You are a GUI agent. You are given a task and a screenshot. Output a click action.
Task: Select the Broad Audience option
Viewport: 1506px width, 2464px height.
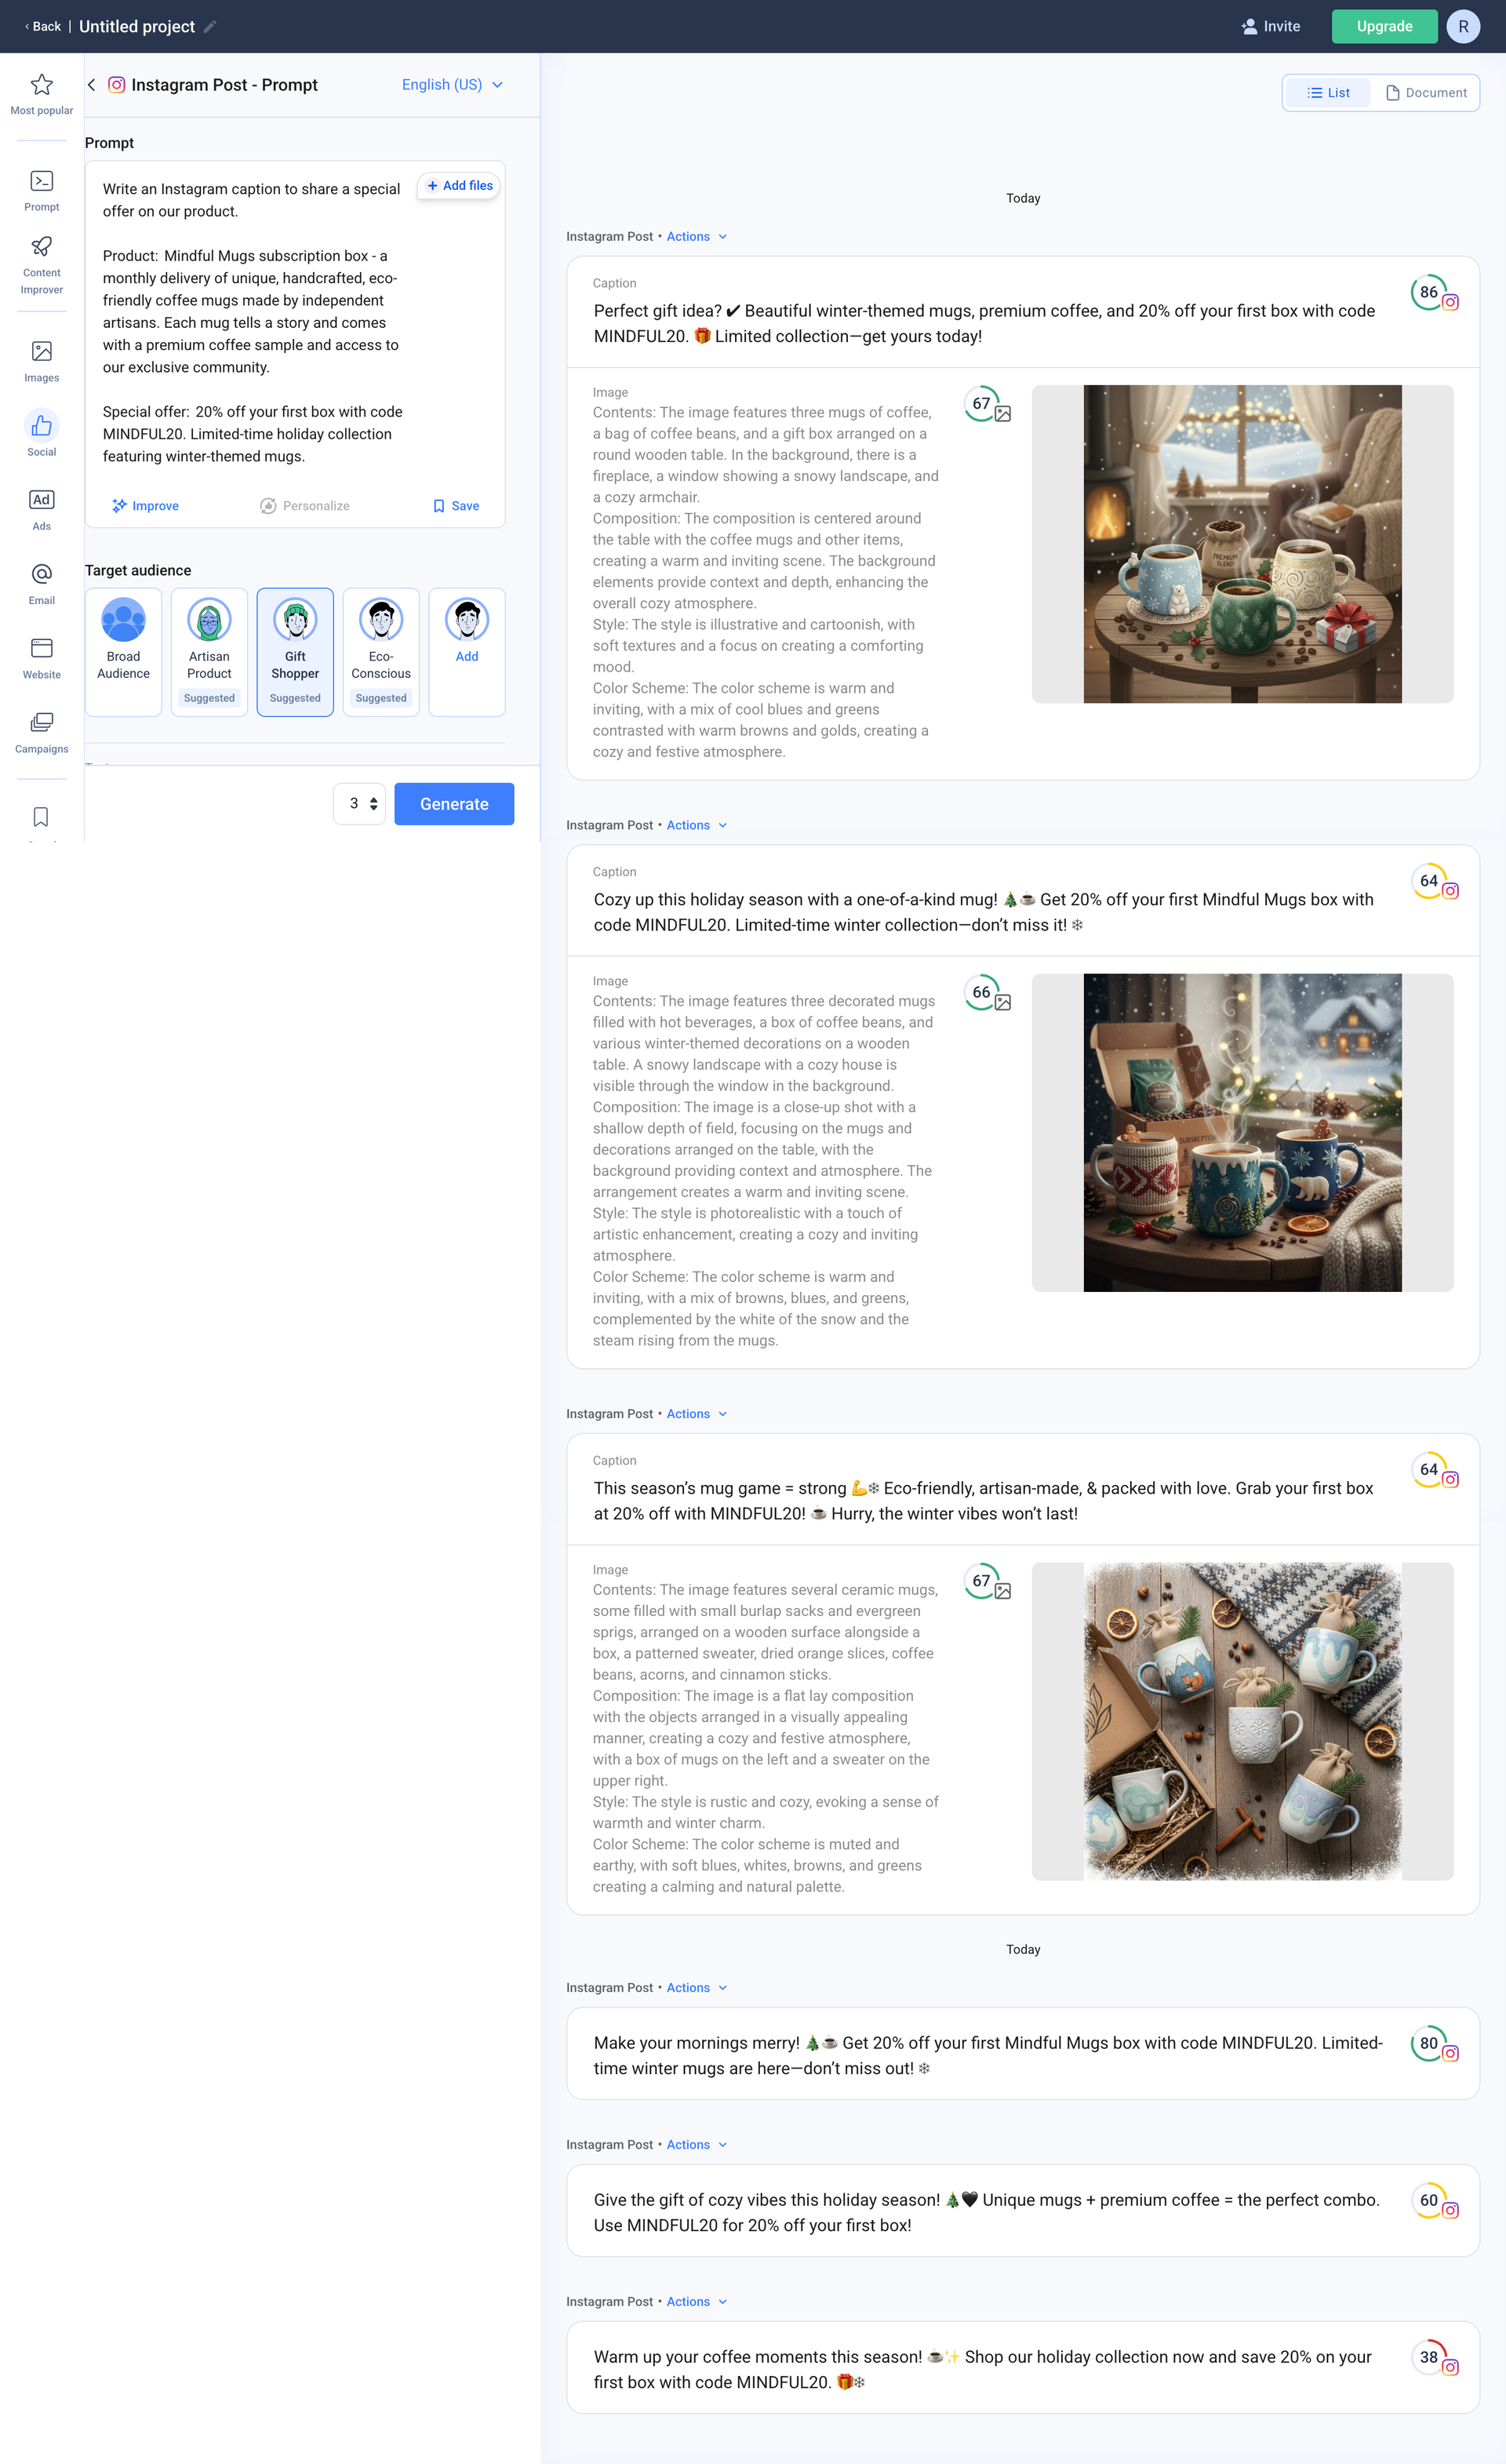(123, 651)
